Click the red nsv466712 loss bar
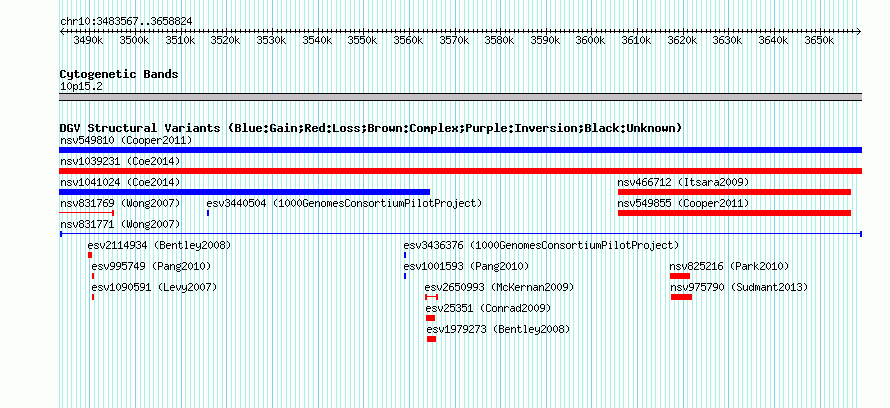Screen dimensions: 890x408 pos(734,192)
